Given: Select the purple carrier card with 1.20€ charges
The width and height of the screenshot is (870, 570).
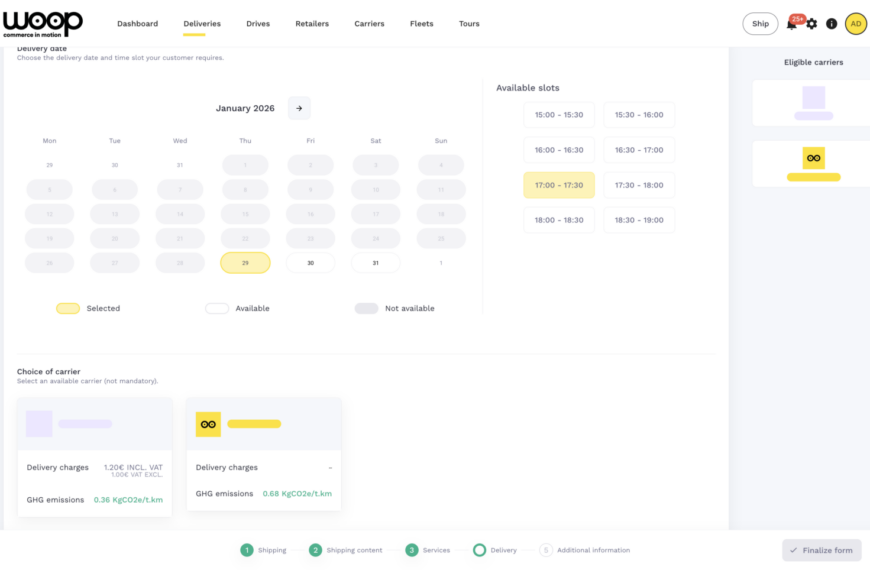Looking at the screenshot, I should click(x=94, y=457).
